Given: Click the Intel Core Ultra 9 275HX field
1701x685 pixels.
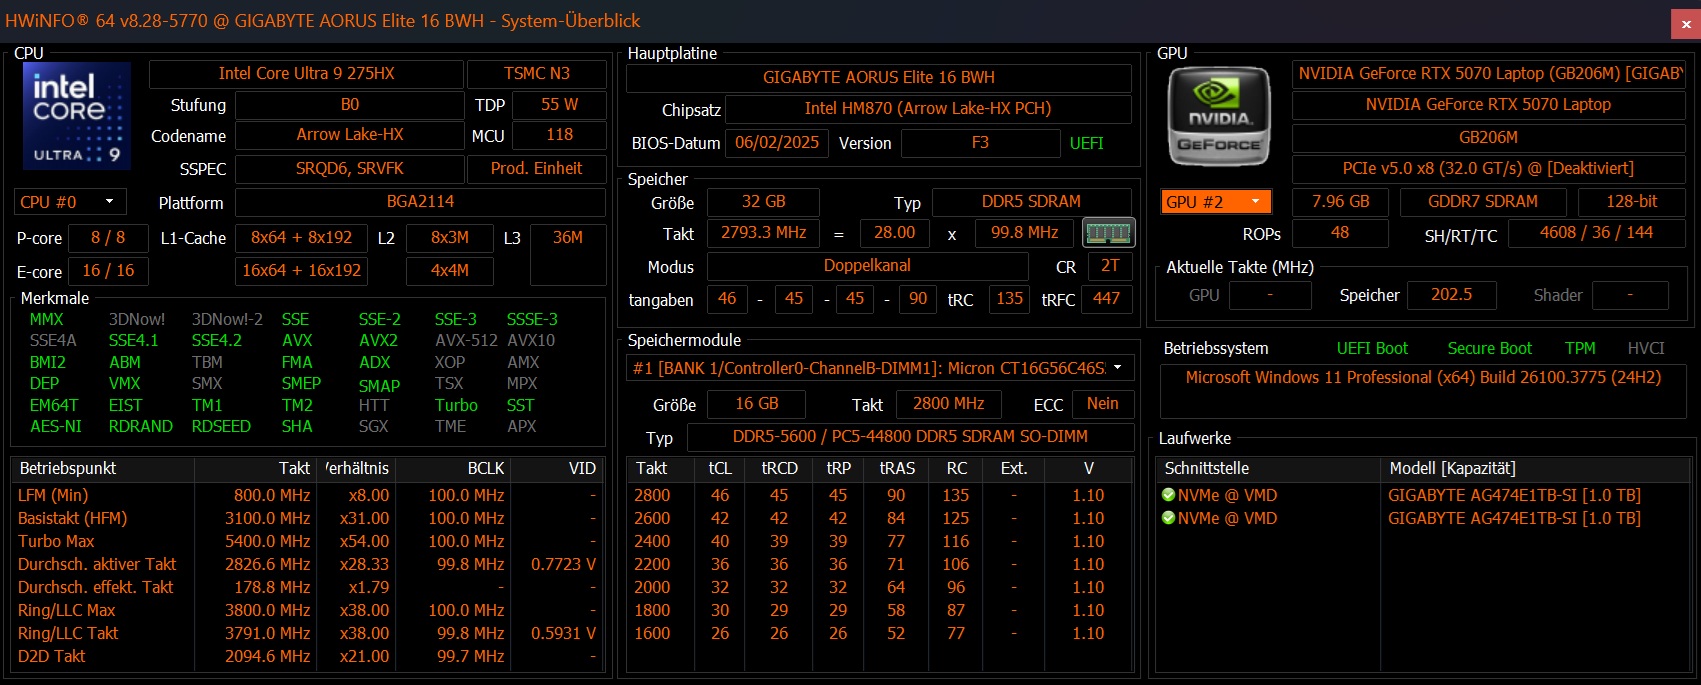Looking at the screenshot, I should pos(306,74).
